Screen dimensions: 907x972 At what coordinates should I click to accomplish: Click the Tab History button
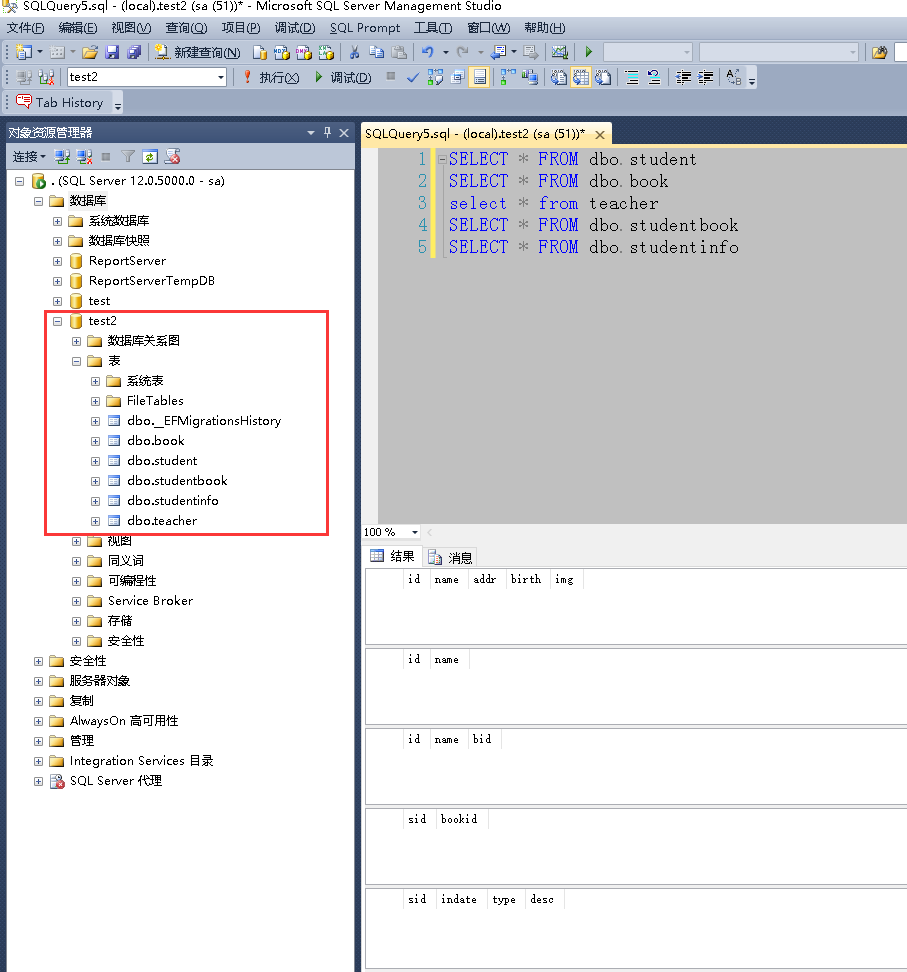[x=60, y=102]
